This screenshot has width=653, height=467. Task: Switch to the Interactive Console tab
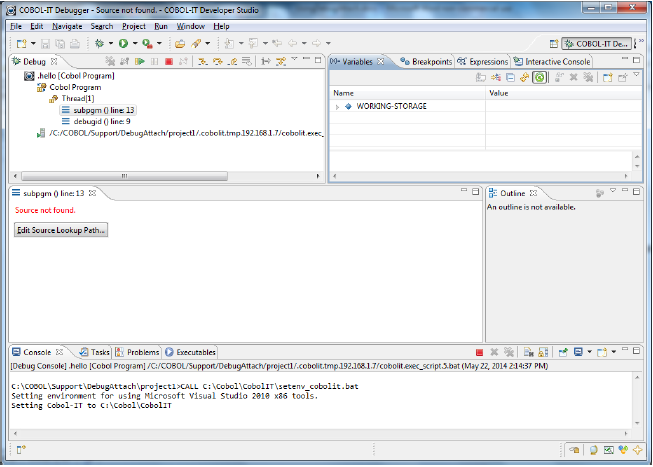(552, 62)
